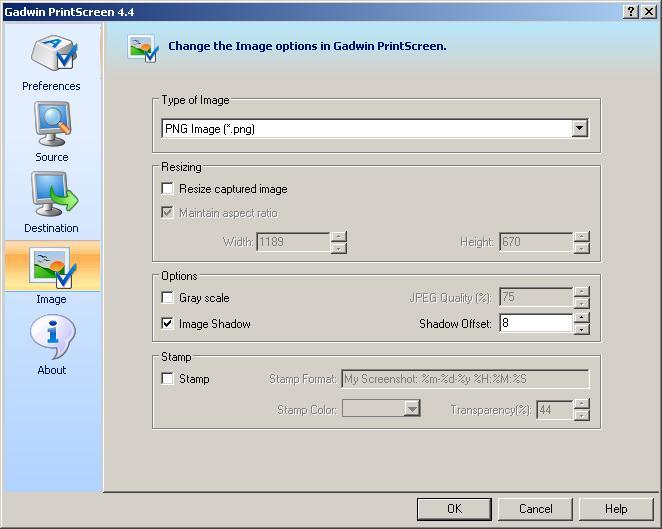Confirm settings with the OK button
Viewport: 662px width, 529px height.
pyautogui.click(x=454, y=509)
